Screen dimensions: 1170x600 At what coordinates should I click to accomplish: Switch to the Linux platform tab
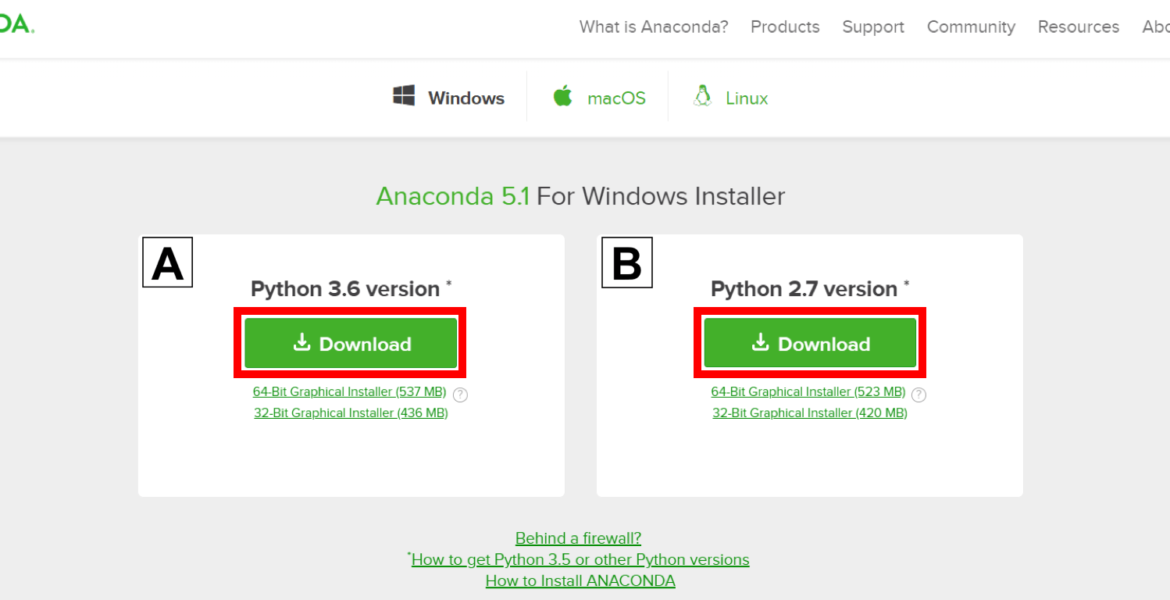731,97
